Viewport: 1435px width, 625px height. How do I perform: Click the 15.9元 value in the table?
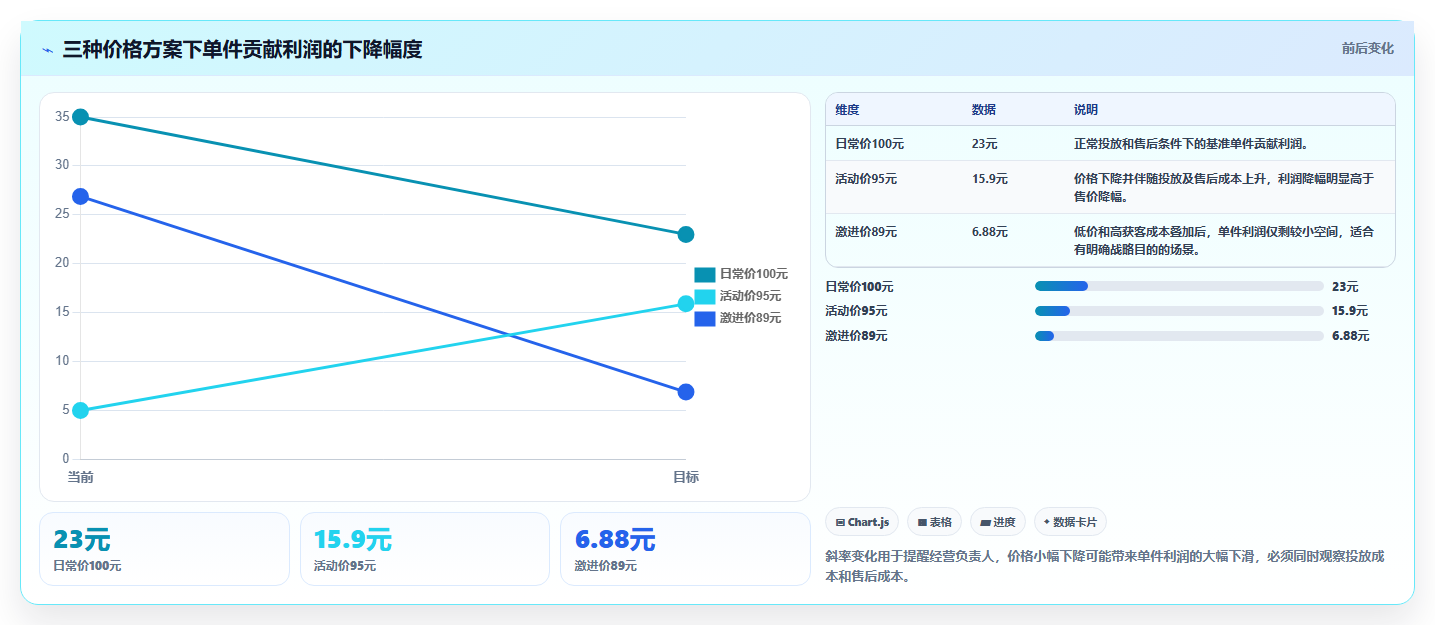989,179
